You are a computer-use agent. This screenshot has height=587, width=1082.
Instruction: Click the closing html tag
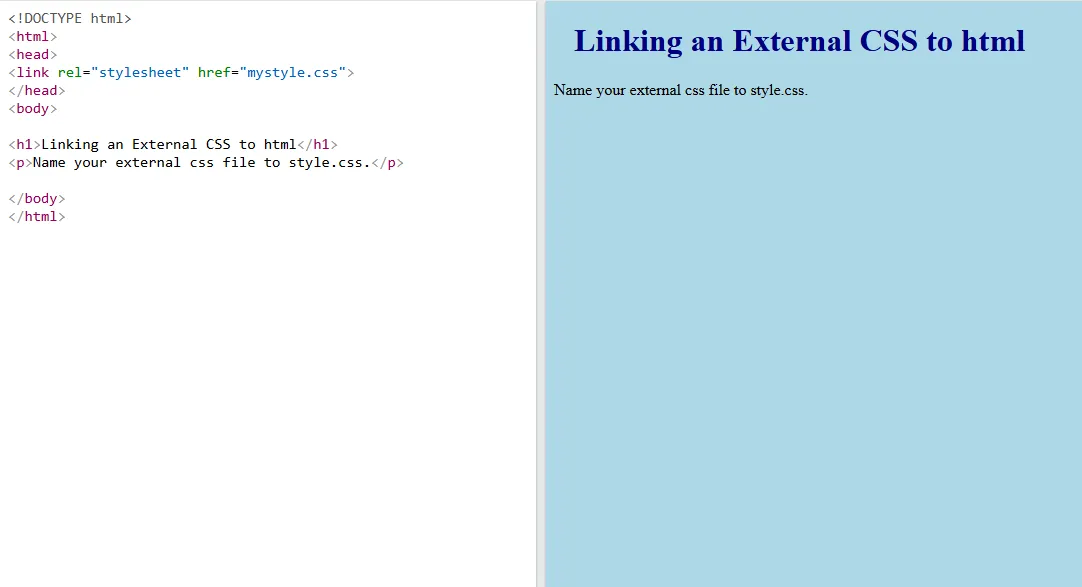tap(36, 216)
